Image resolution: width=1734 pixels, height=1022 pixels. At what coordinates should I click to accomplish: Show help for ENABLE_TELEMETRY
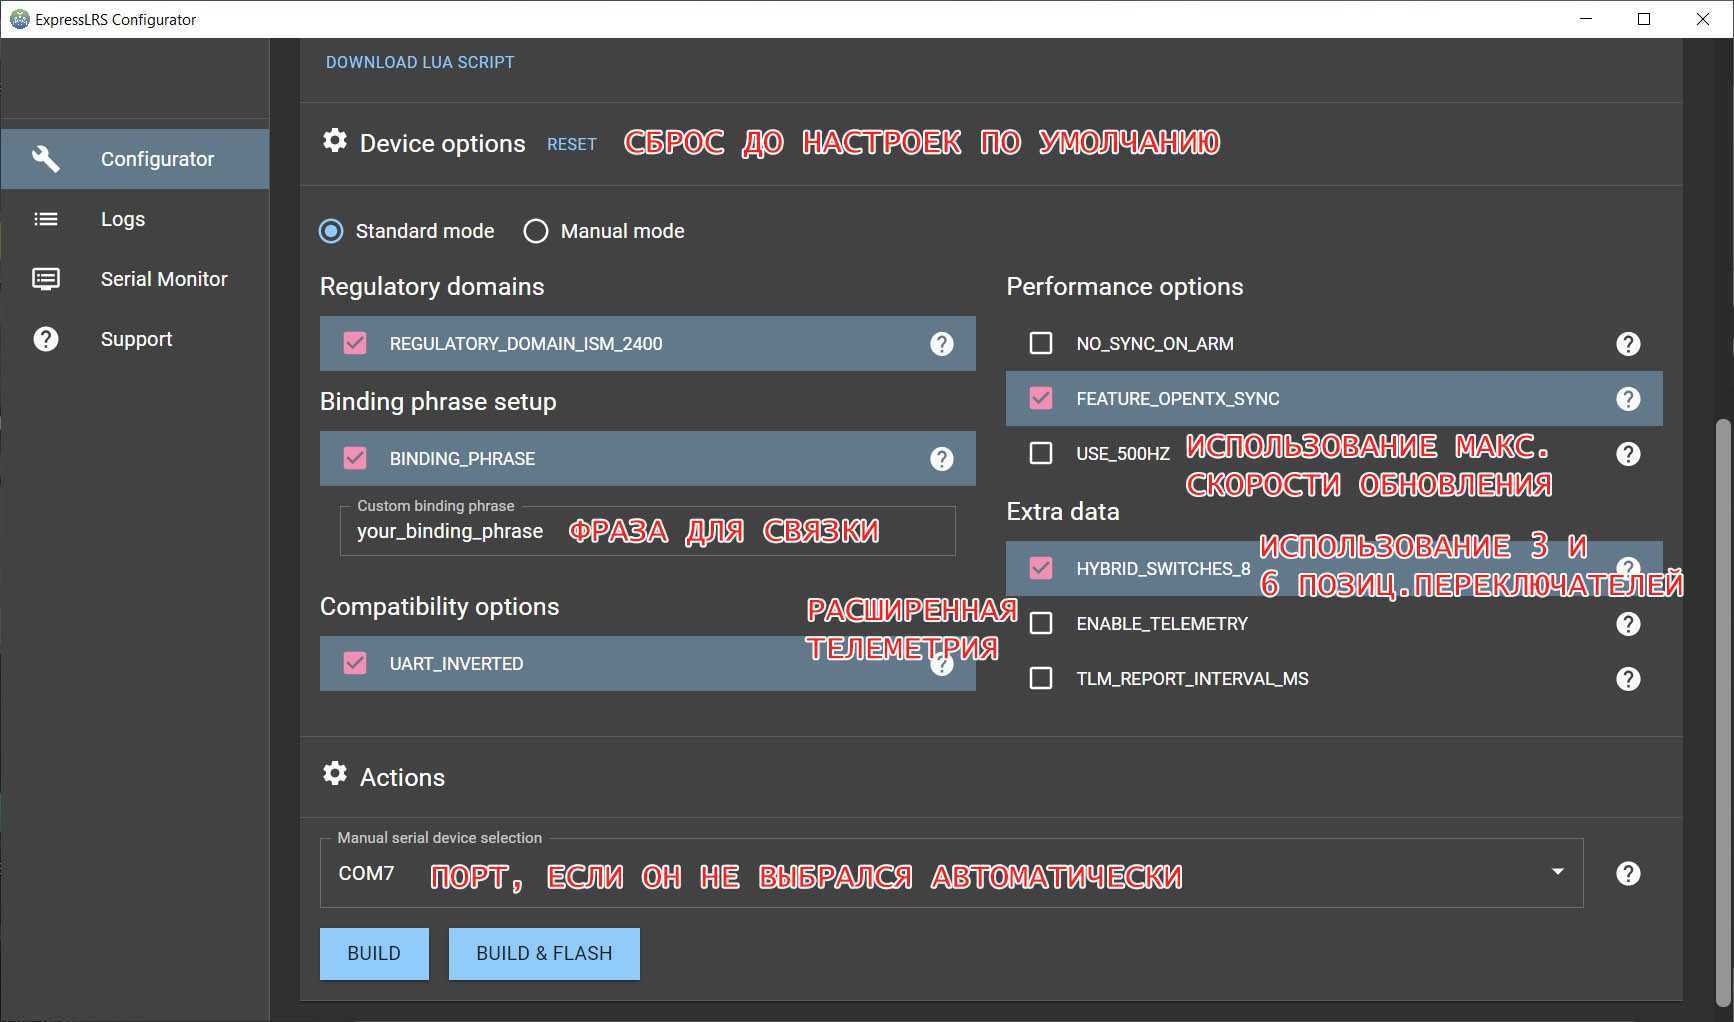tap(1628, 624)
